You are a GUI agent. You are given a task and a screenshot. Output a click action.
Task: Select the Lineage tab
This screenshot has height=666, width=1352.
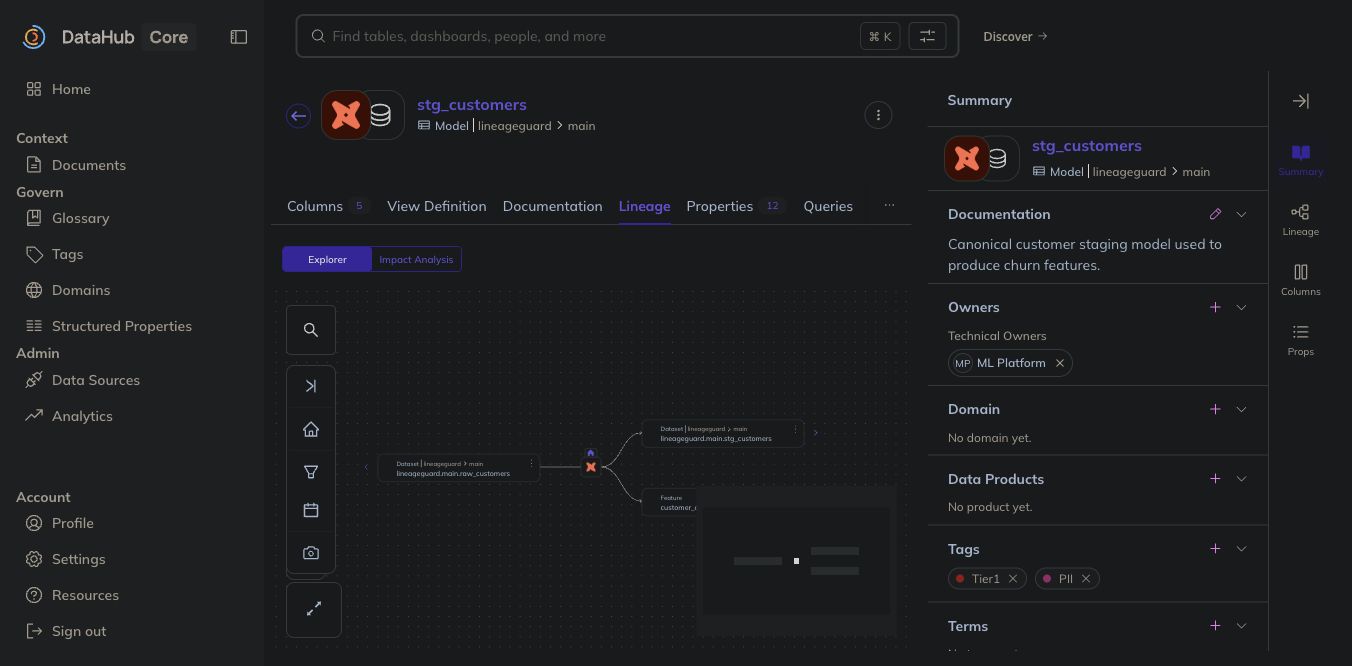(x=644, y=206)
